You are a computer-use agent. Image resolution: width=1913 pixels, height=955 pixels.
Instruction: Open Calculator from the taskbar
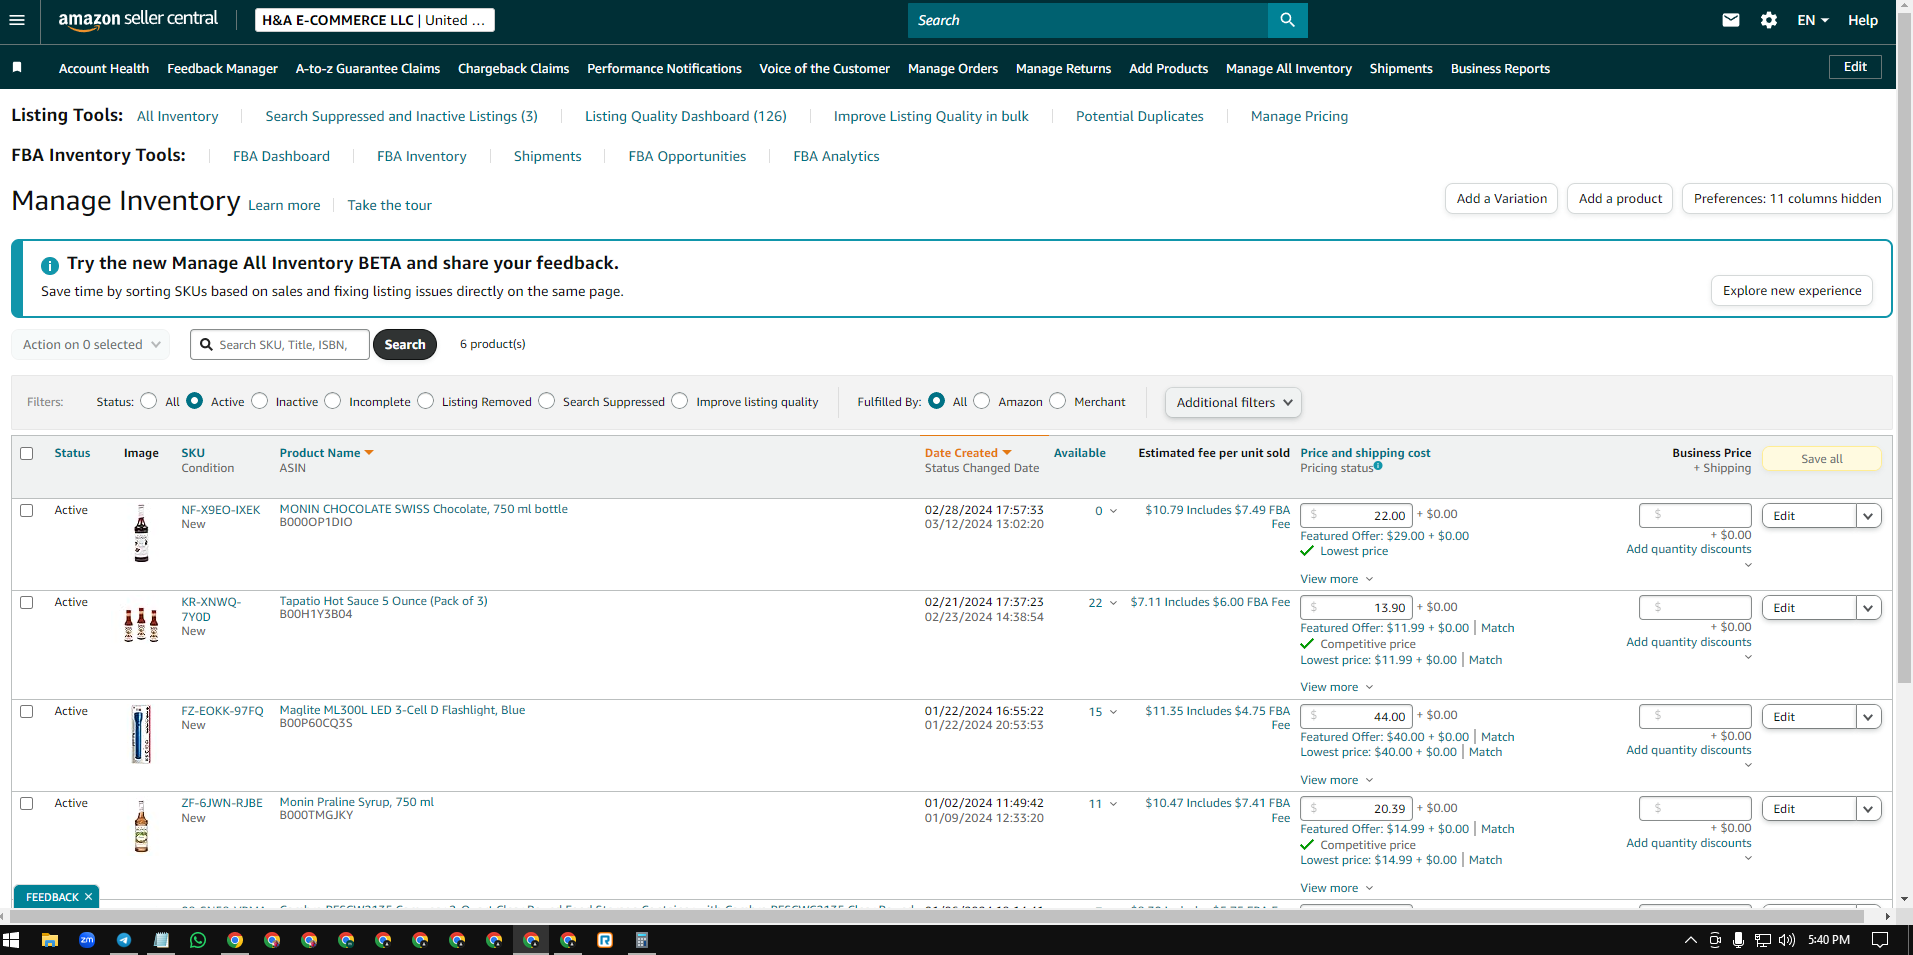click(642, 940)
